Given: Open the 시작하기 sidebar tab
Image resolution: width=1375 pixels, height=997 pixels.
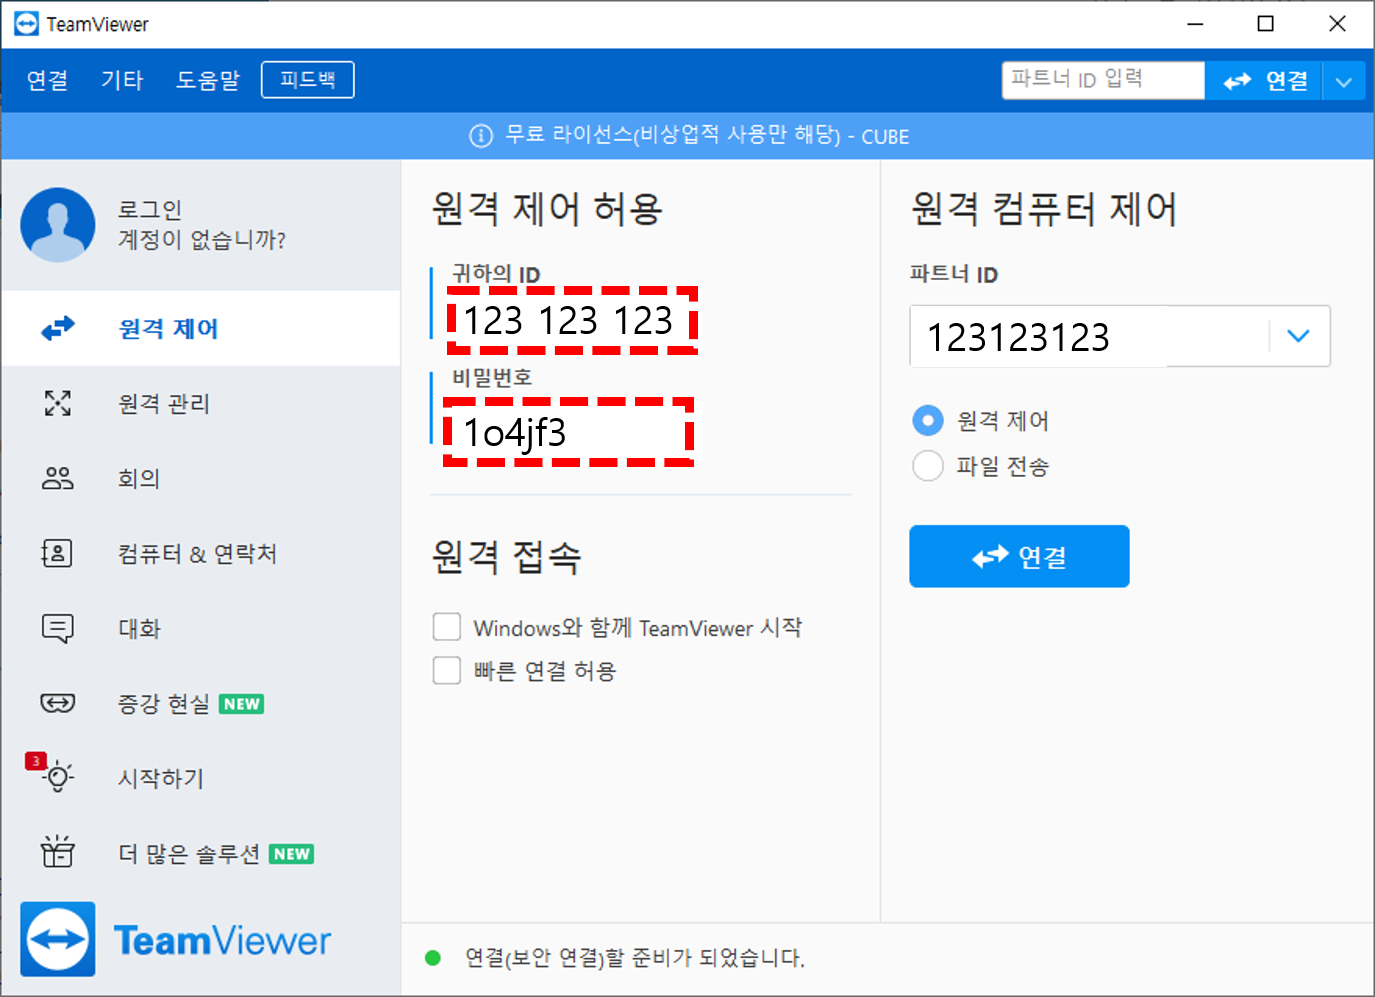Looking at the screenshot, I should (201, 778).
